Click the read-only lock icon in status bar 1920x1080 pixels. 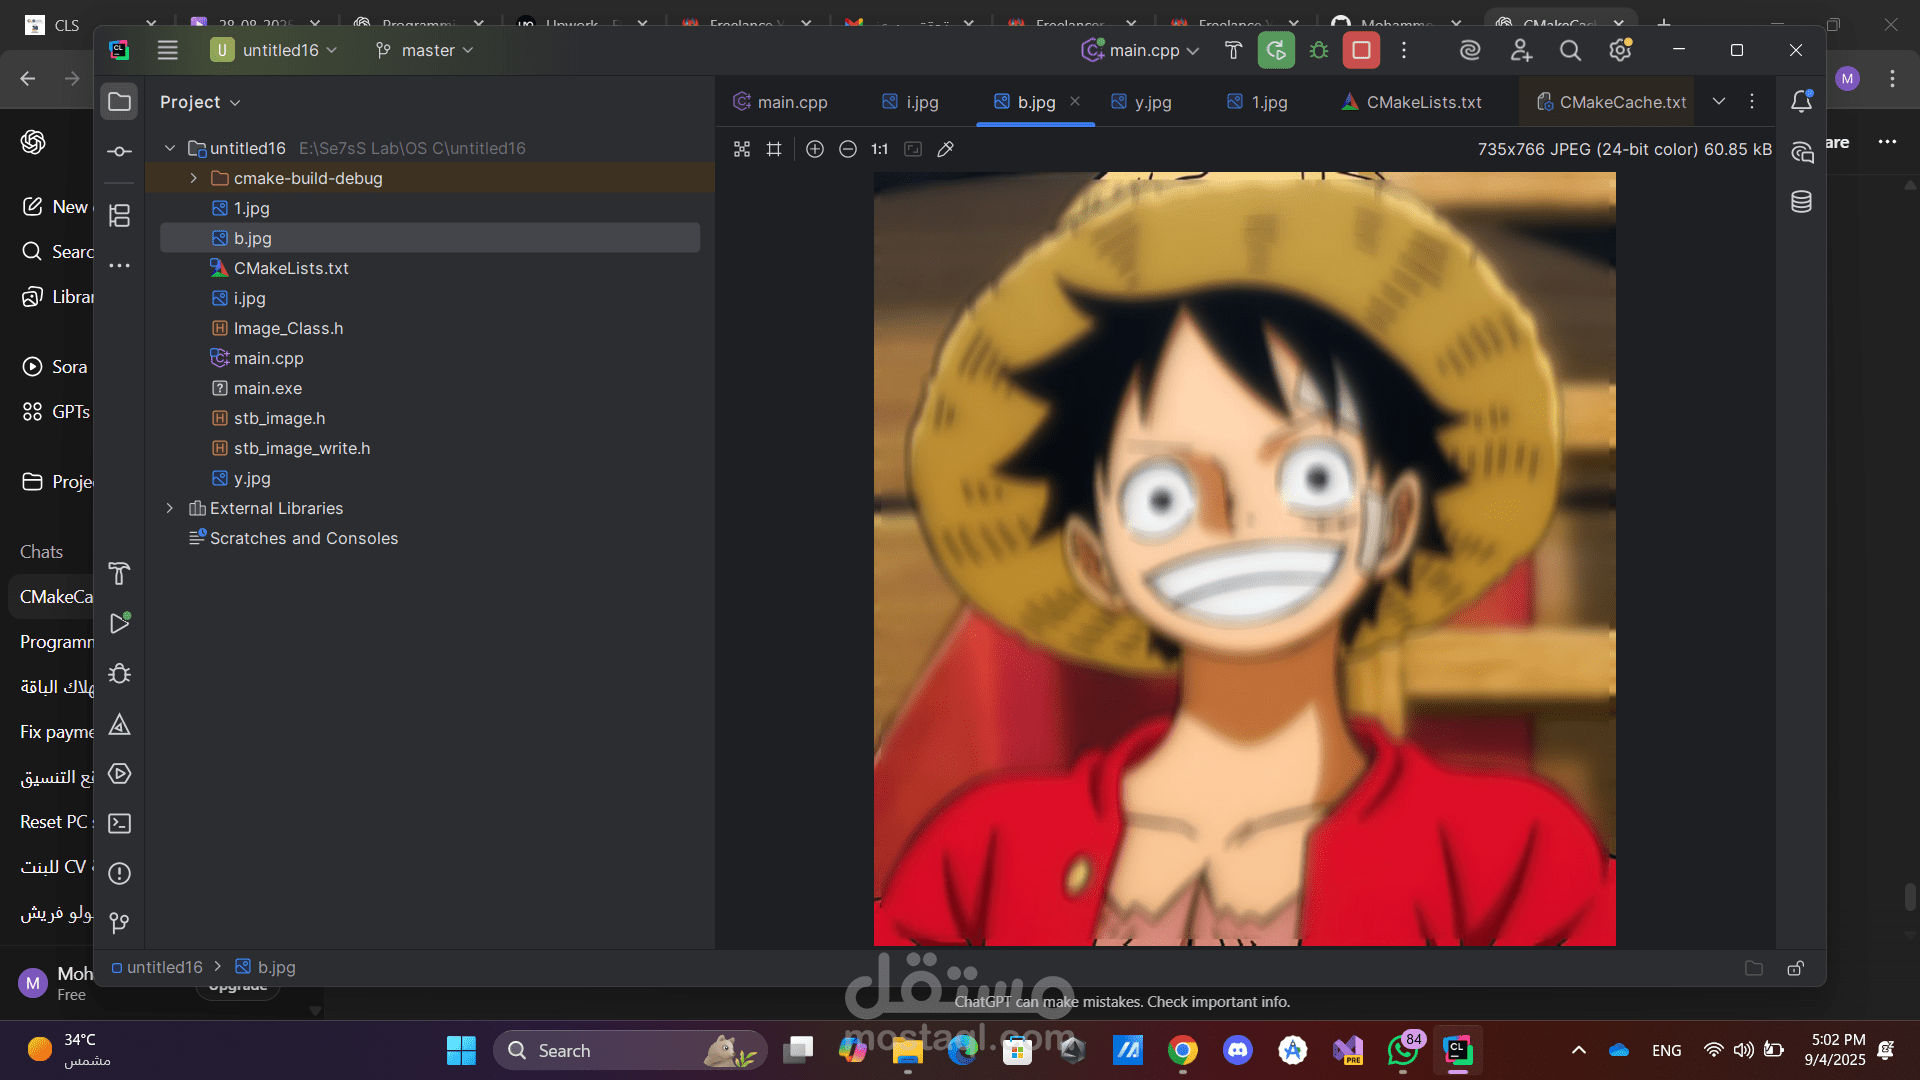click(1796, 968)
